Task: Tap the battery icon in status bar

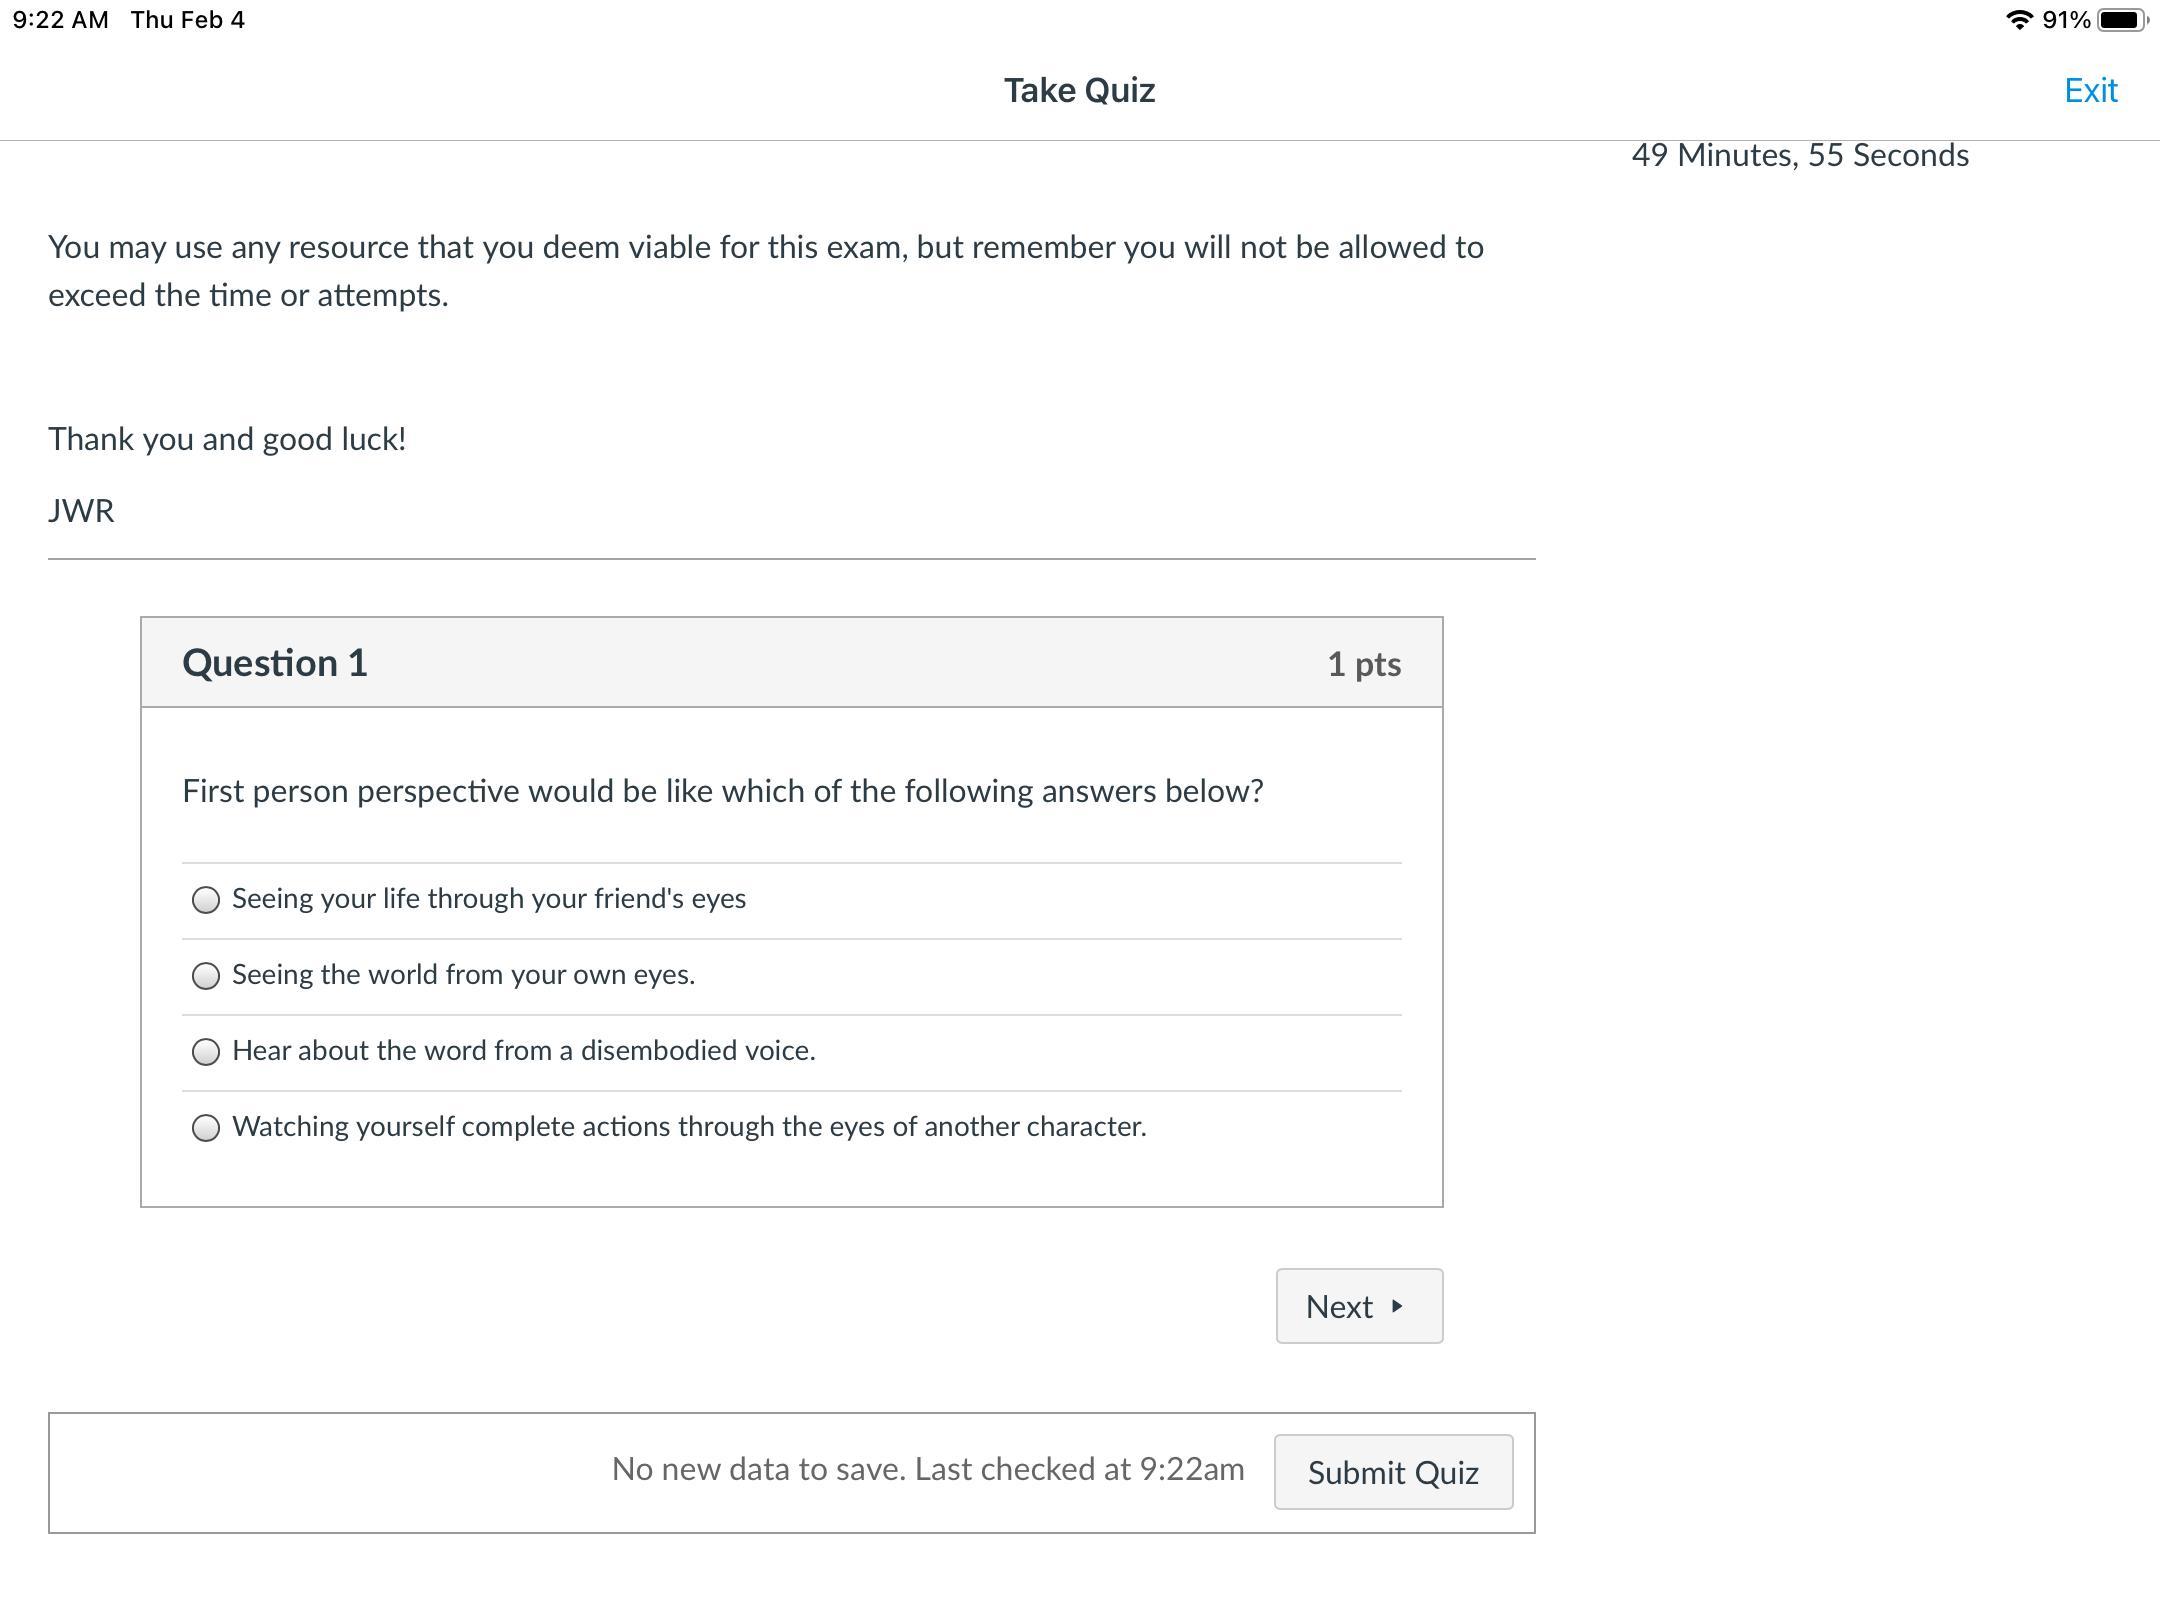Action: [x=2121, y=20]
